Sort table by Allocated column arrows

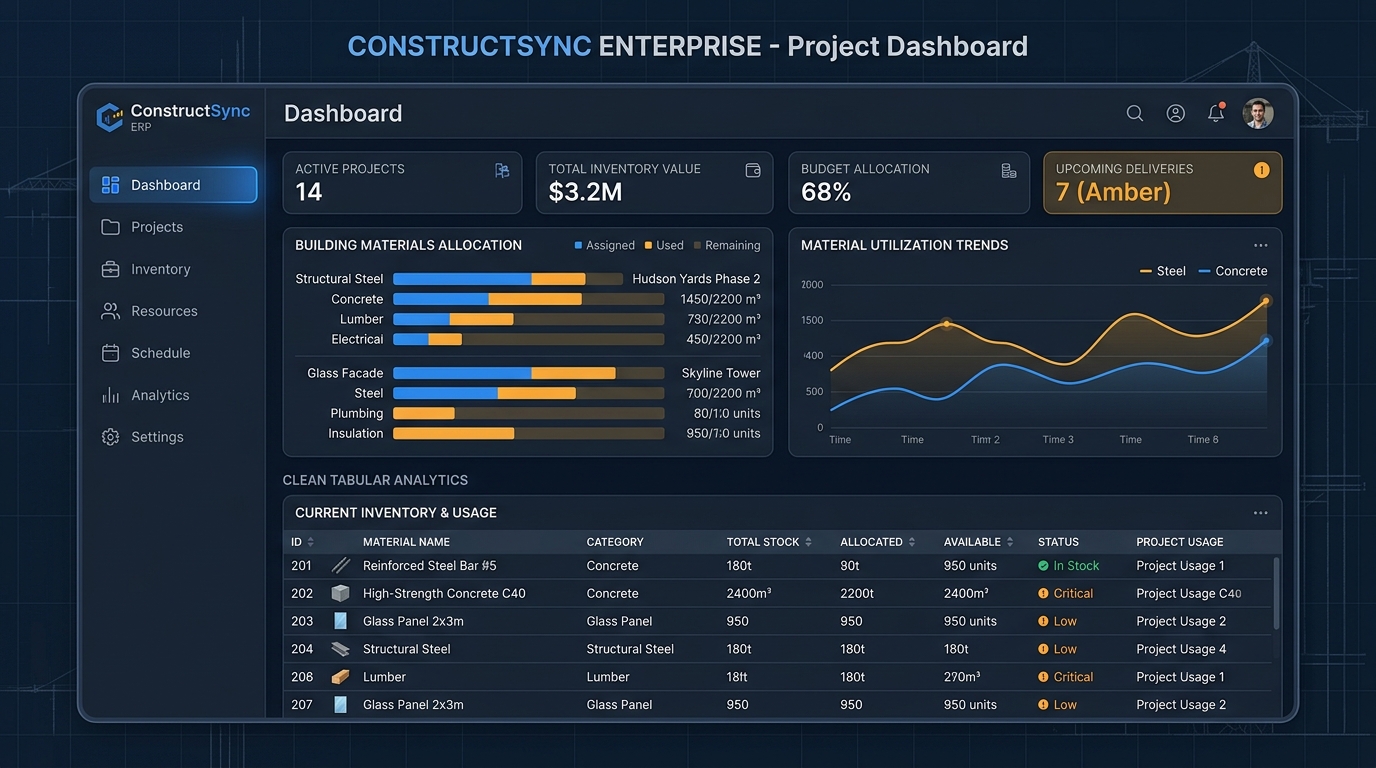(x=911, y=542)
